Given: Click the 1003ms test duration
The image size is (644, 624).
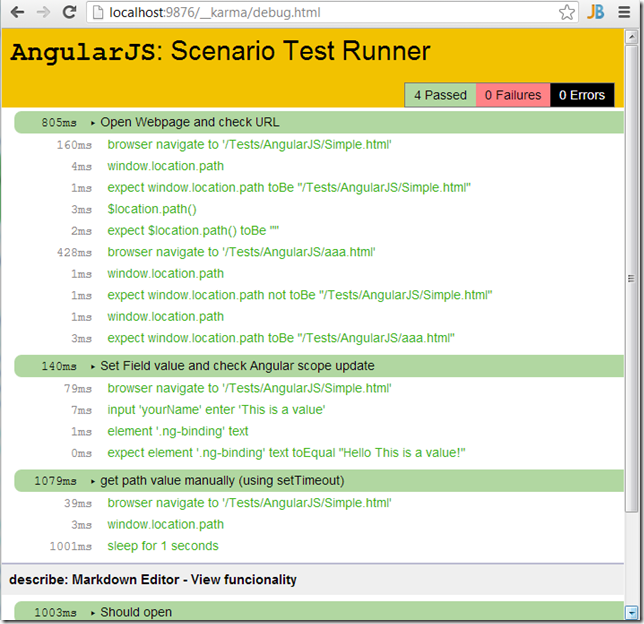Looking at the screenshot, I should 55,612.
